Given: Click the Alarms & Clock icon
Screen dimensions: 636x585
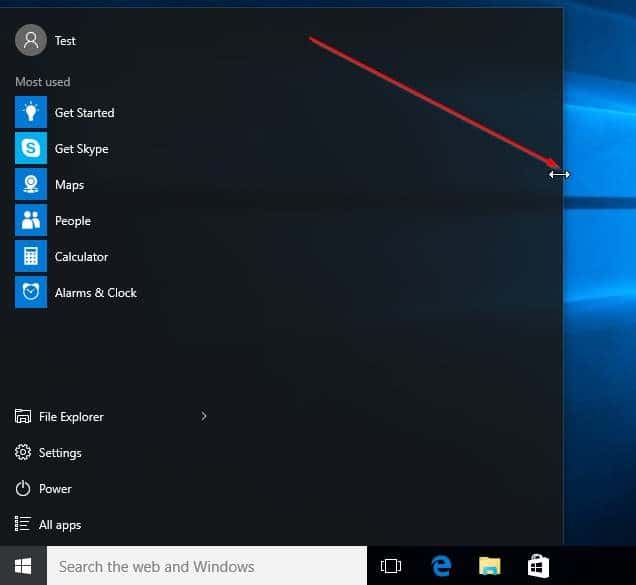Looking at the screenshot, I should (x=31, y=292).
